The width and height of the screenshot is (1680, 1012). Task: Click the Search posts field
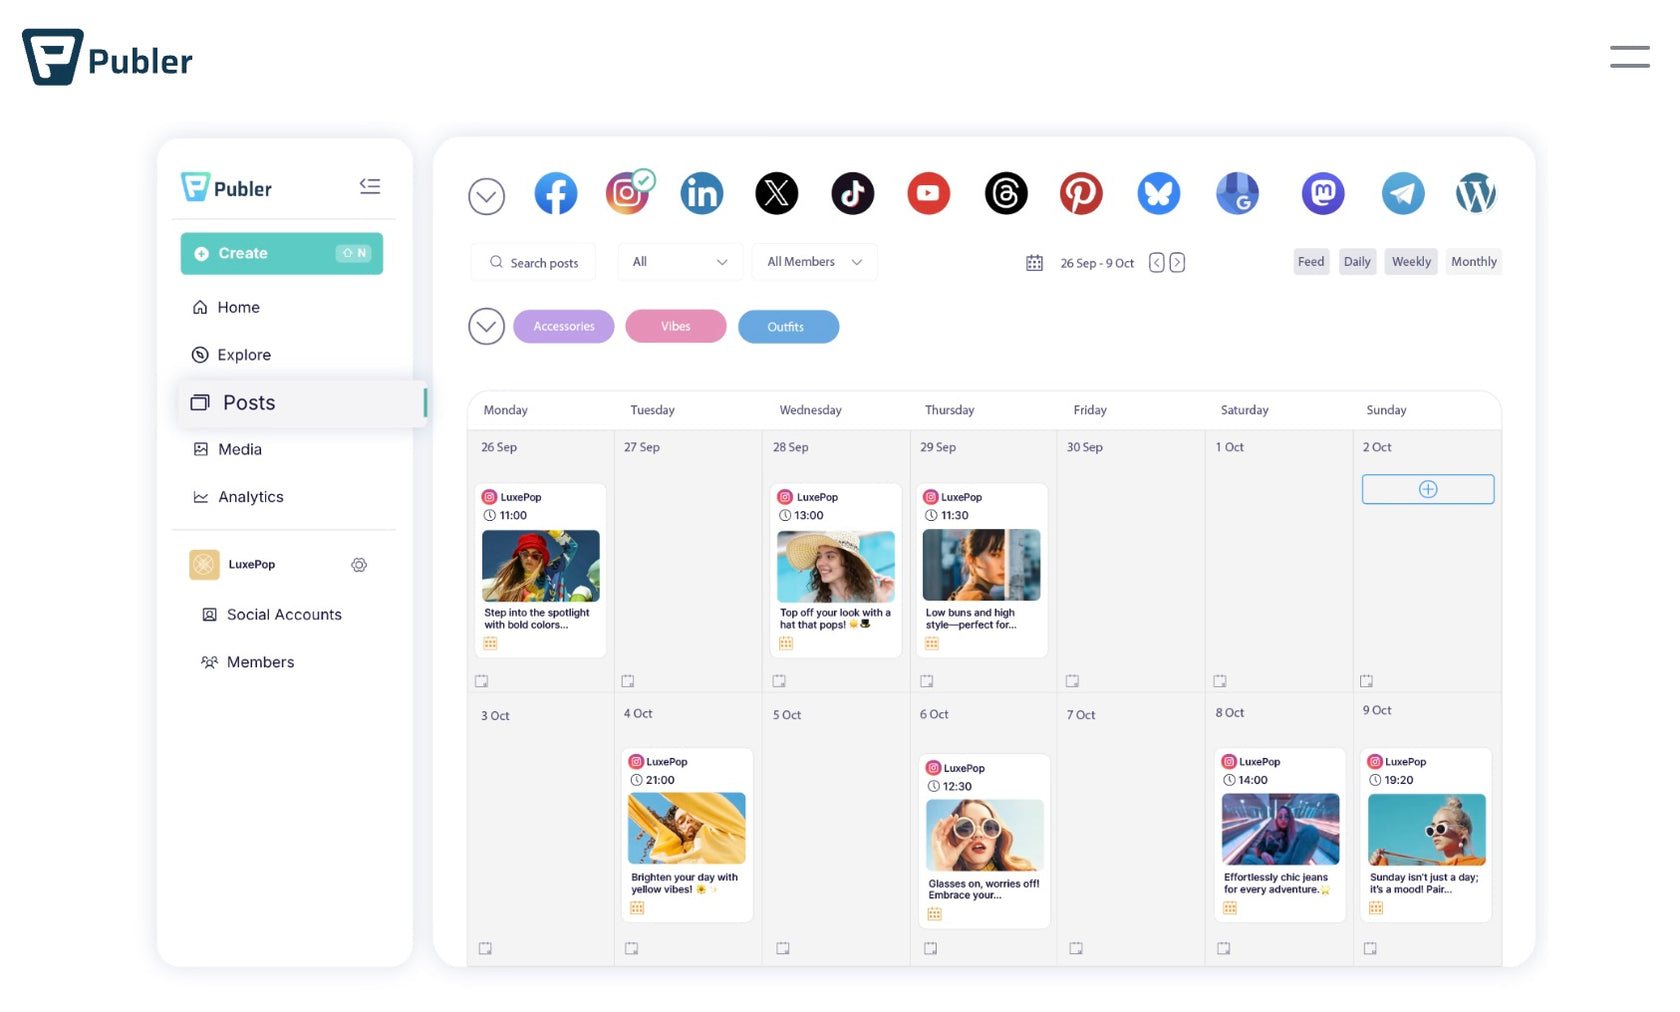533,262
